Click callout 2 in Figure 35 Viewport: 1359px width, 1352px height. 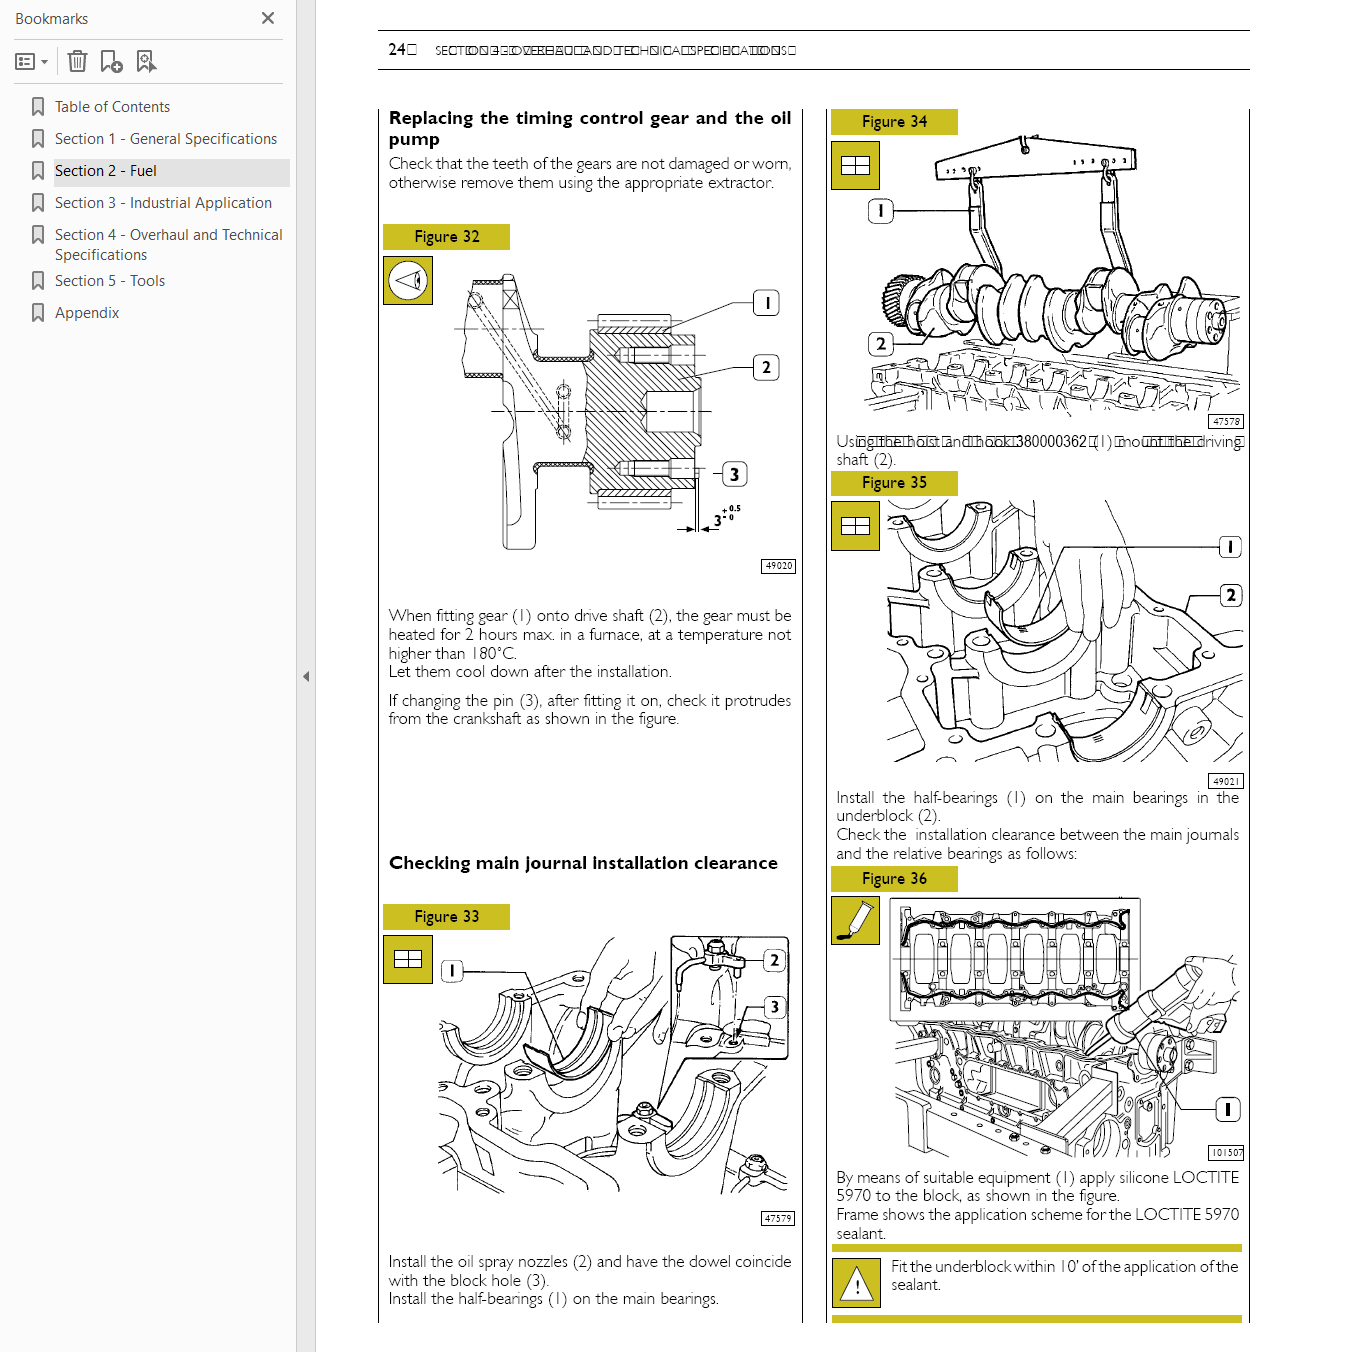[1231, 596]
